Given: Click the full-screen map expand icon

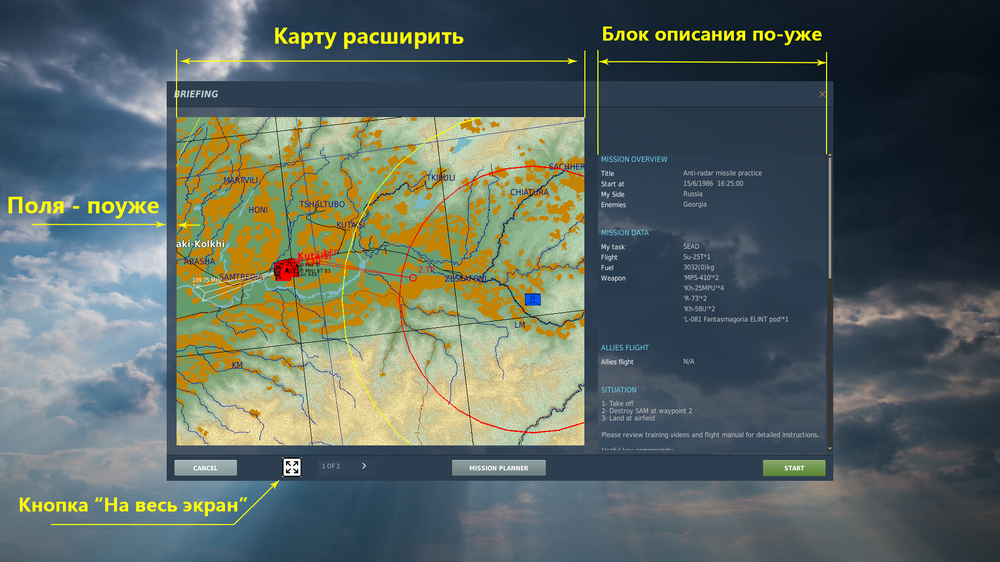Looking at the screenshot, I should (292, 467).
